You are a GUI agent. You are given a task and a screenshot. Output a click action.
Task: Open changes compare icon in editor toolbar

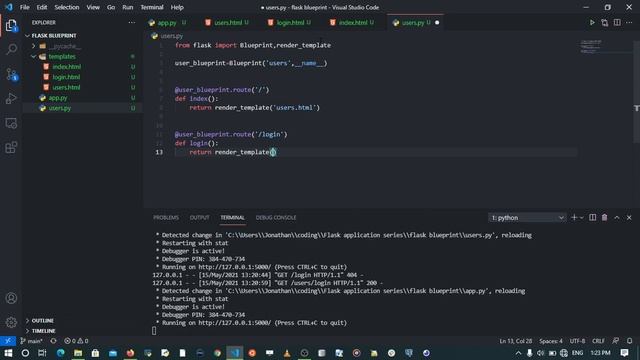click(604, 22)
